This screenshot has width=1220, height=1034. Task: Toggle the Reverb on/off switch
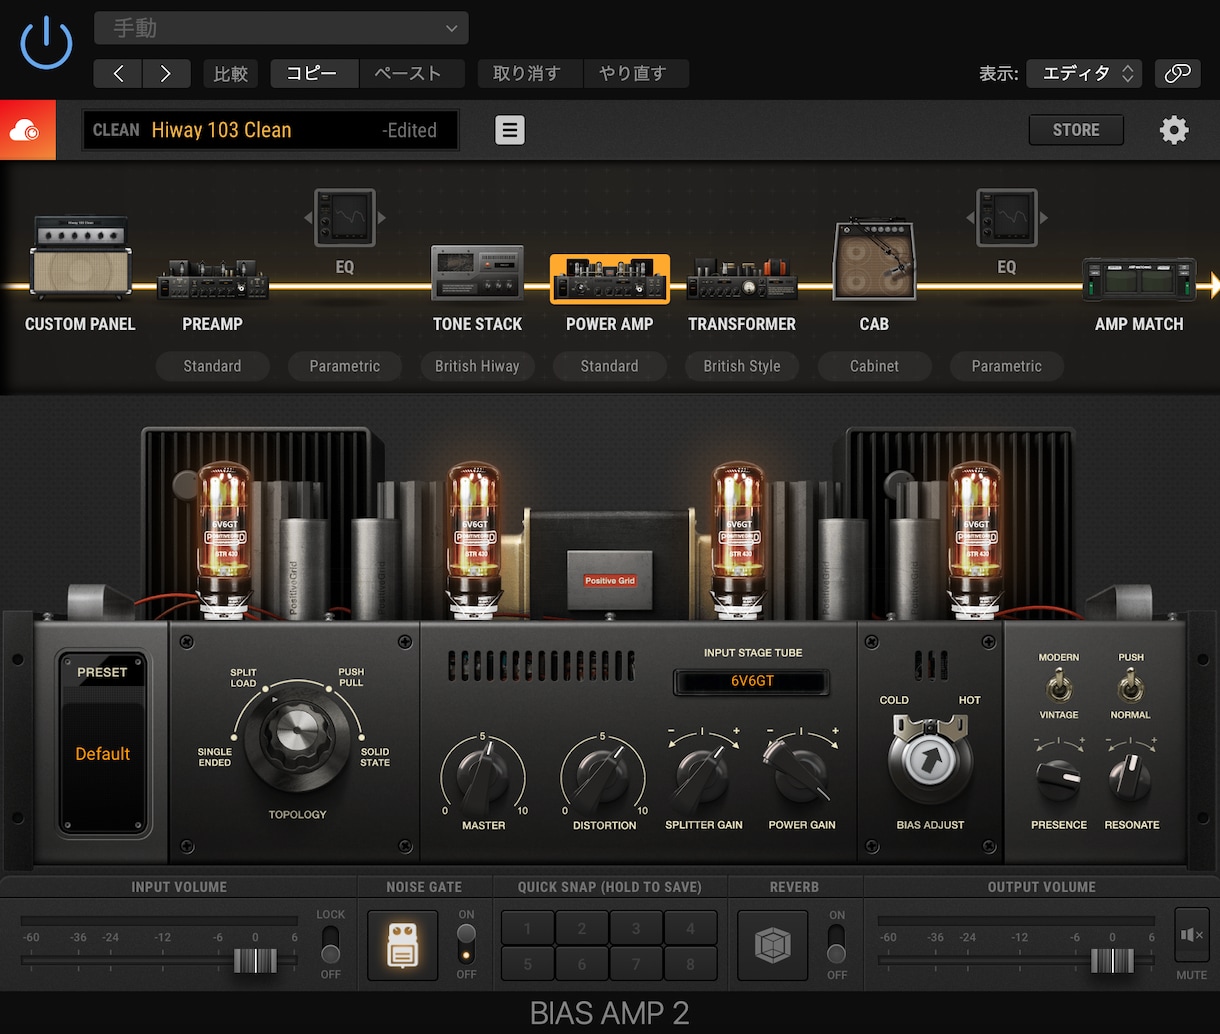pos(836,943)
